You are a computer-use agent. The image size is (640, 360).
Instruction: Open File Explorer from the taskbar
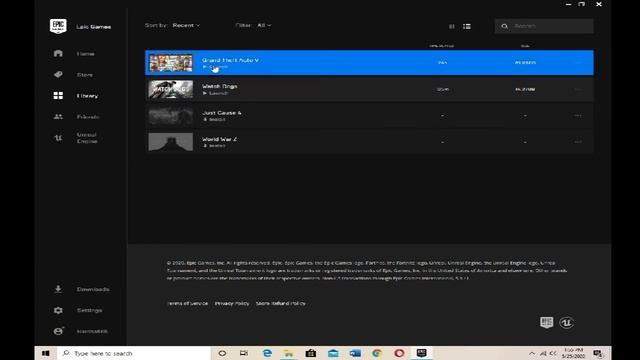click(289, 353)
